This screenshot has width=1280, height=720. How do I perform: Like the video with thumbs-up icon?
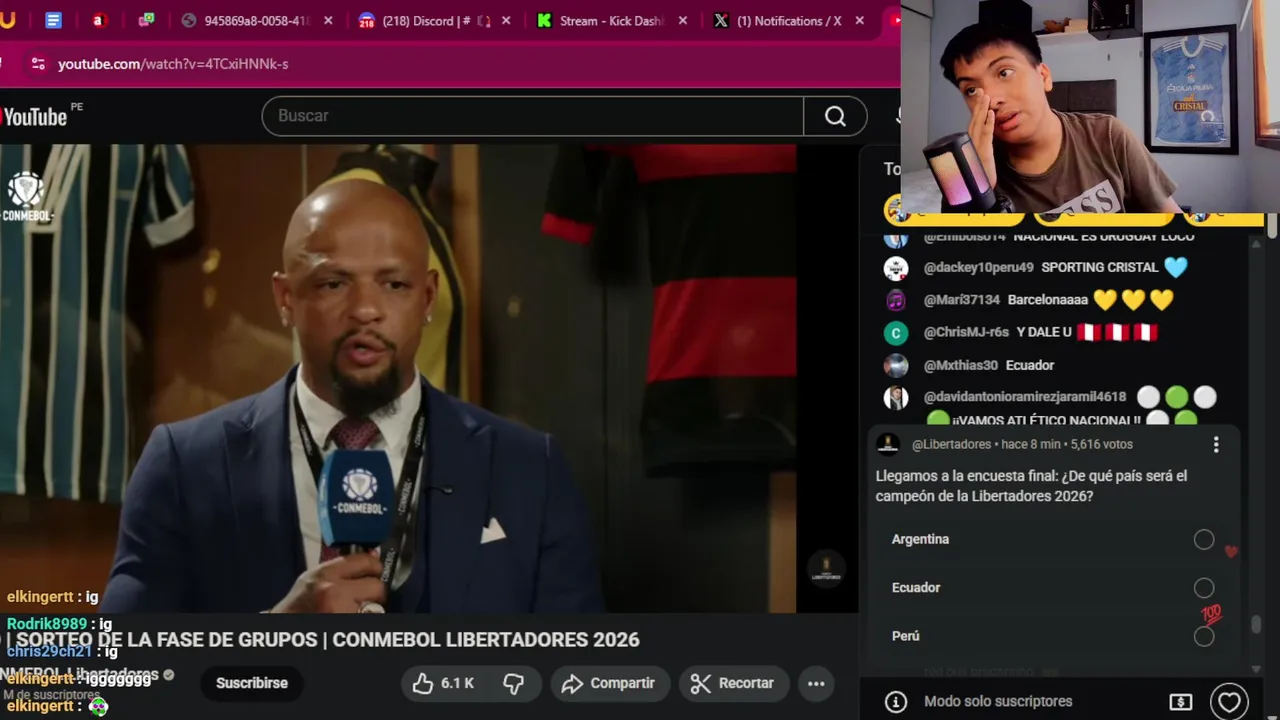[x=423, y=683]
